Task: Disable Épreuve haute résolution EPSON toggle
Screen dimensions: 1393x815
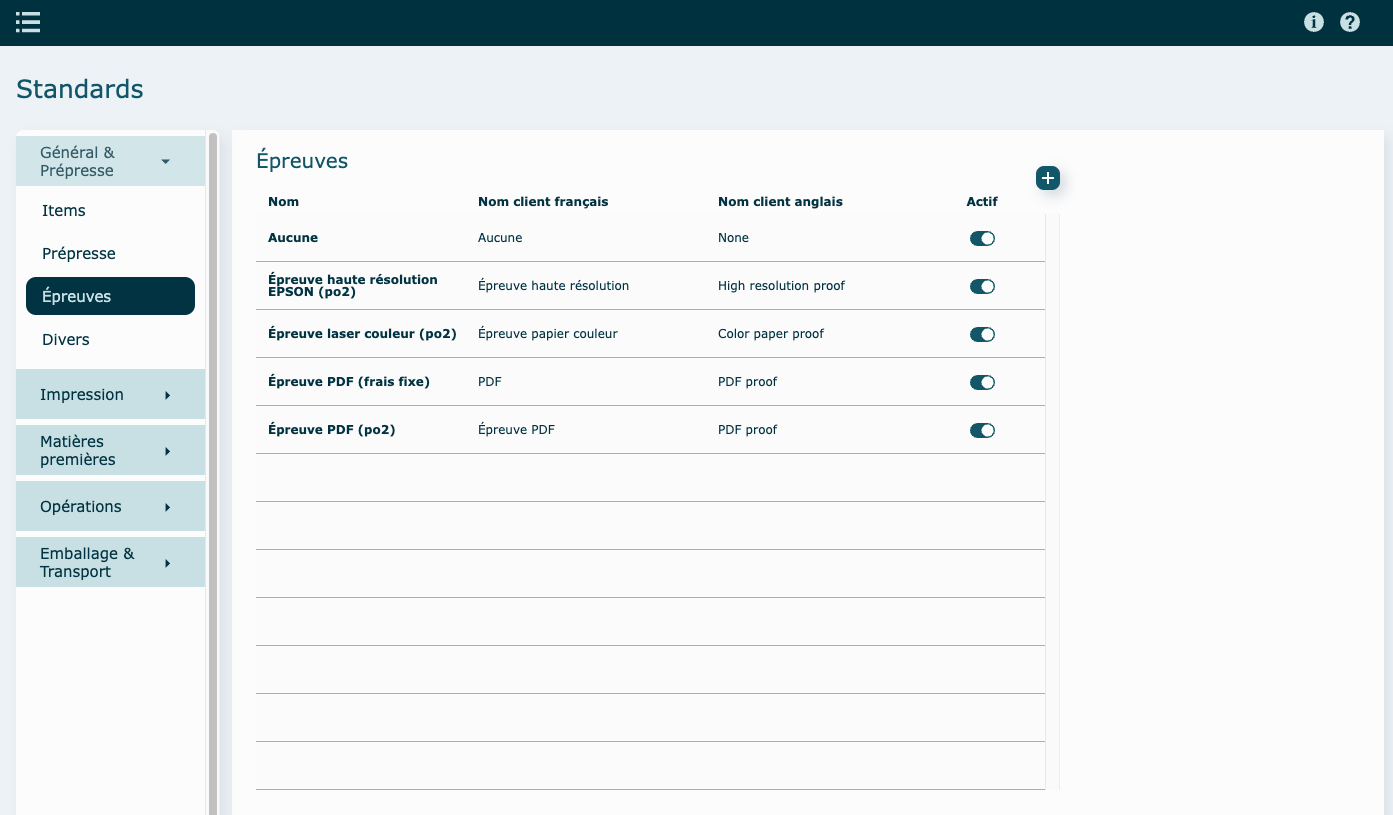Action: 982,287
